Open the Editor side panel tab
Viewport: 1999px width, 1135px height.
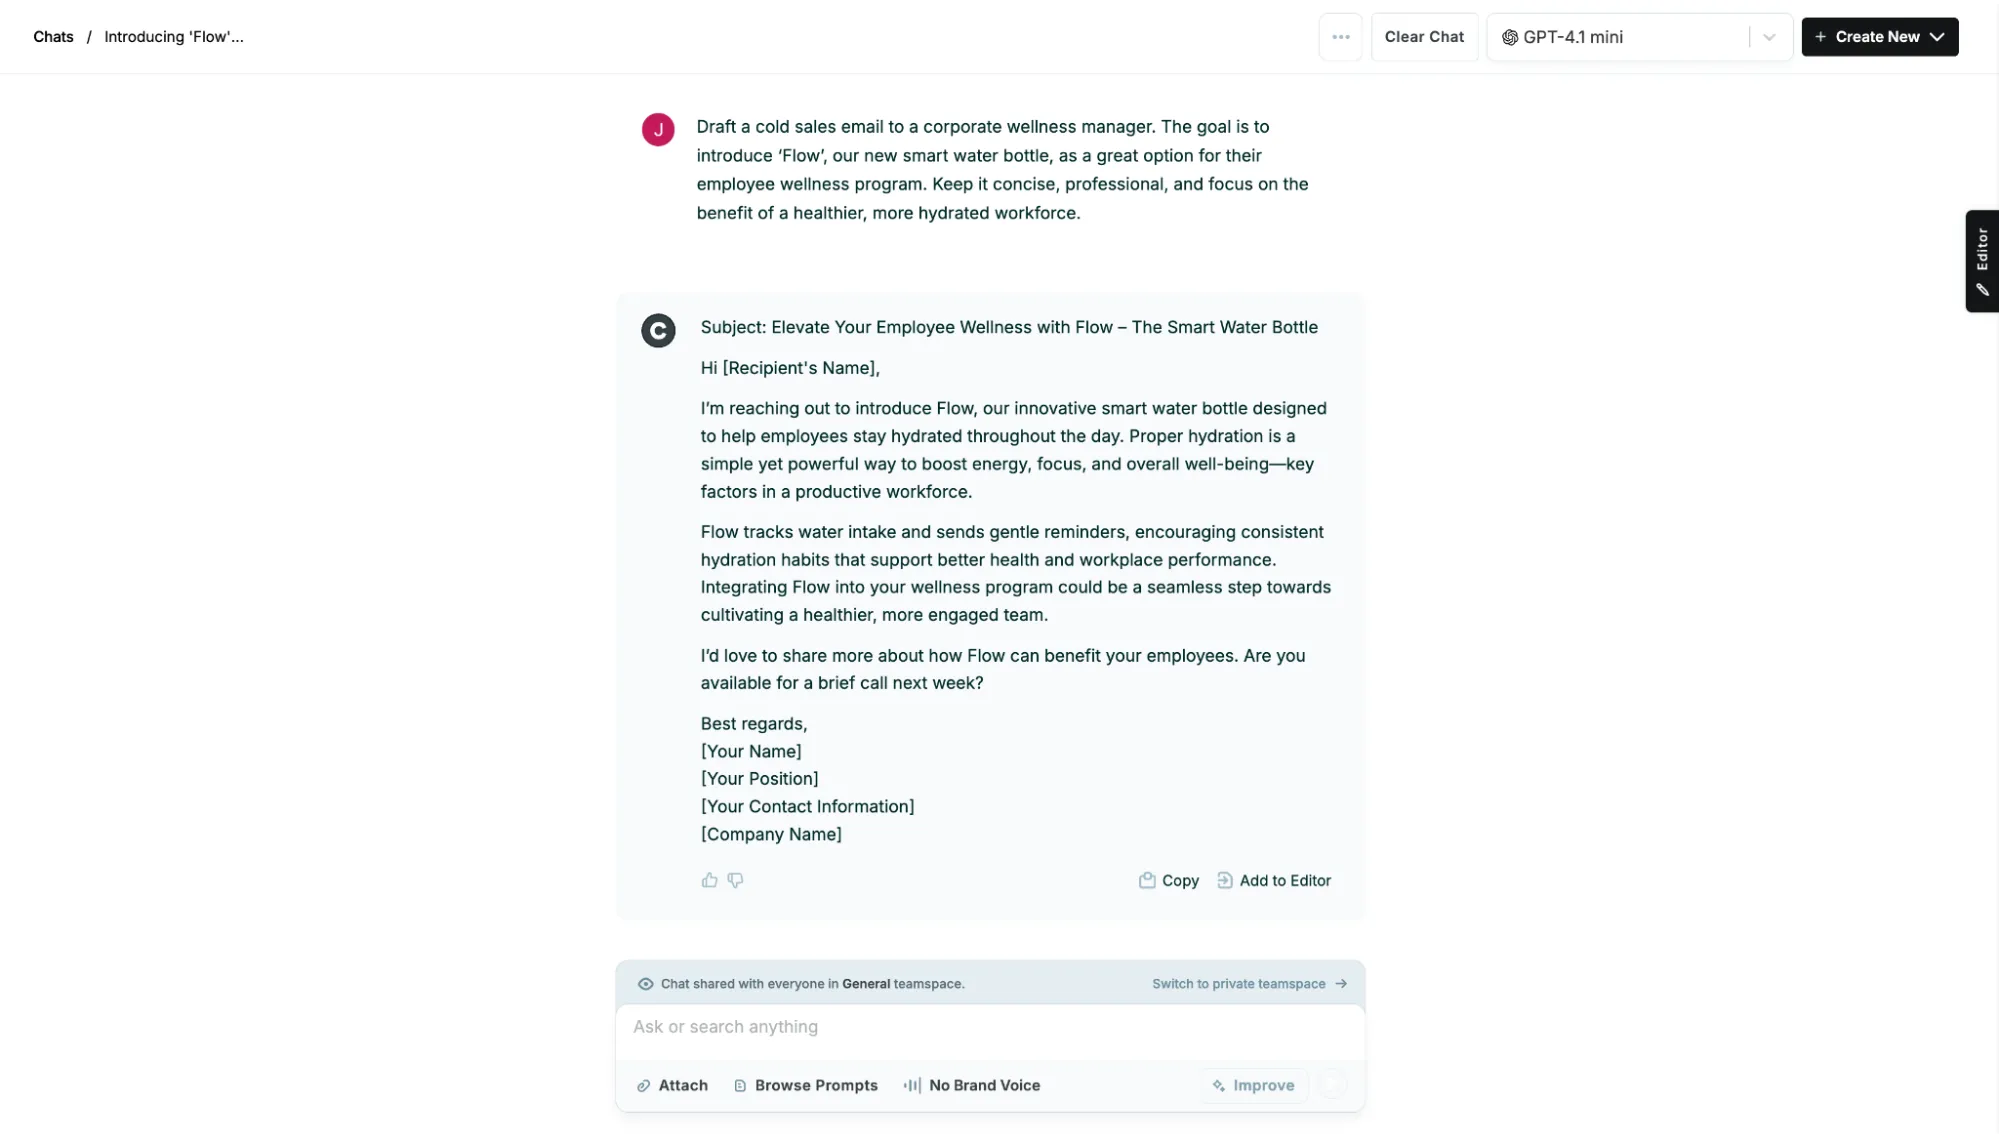[1981, 261]
